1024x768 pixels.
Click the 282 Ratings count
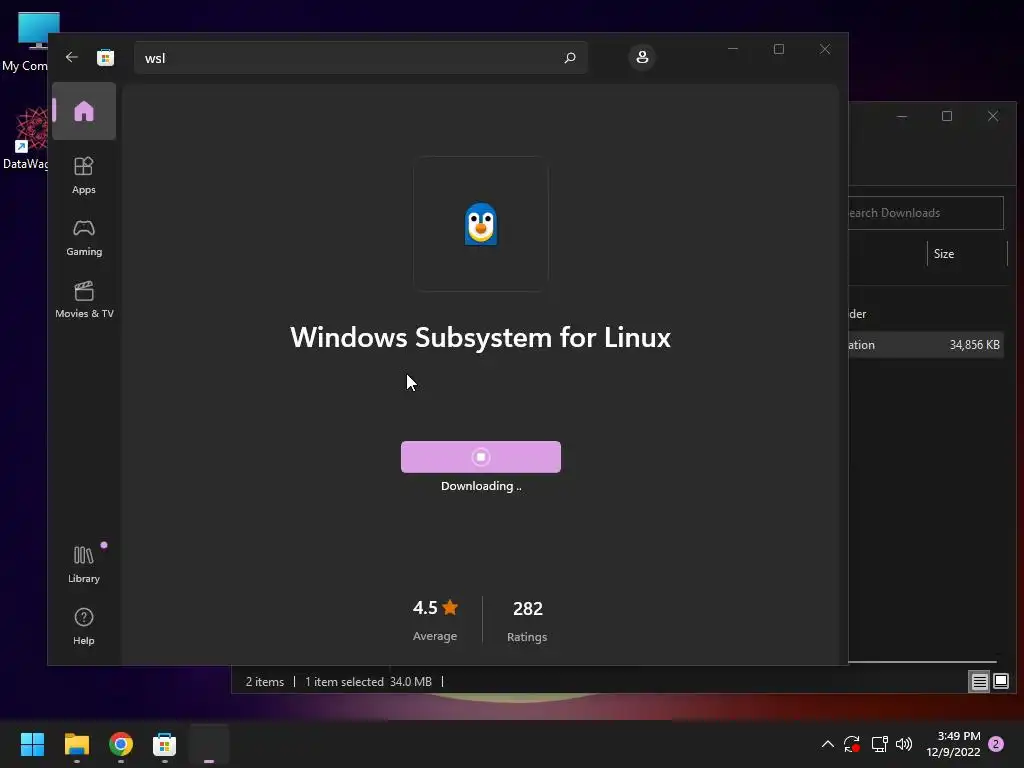click(x=527, y=621)
